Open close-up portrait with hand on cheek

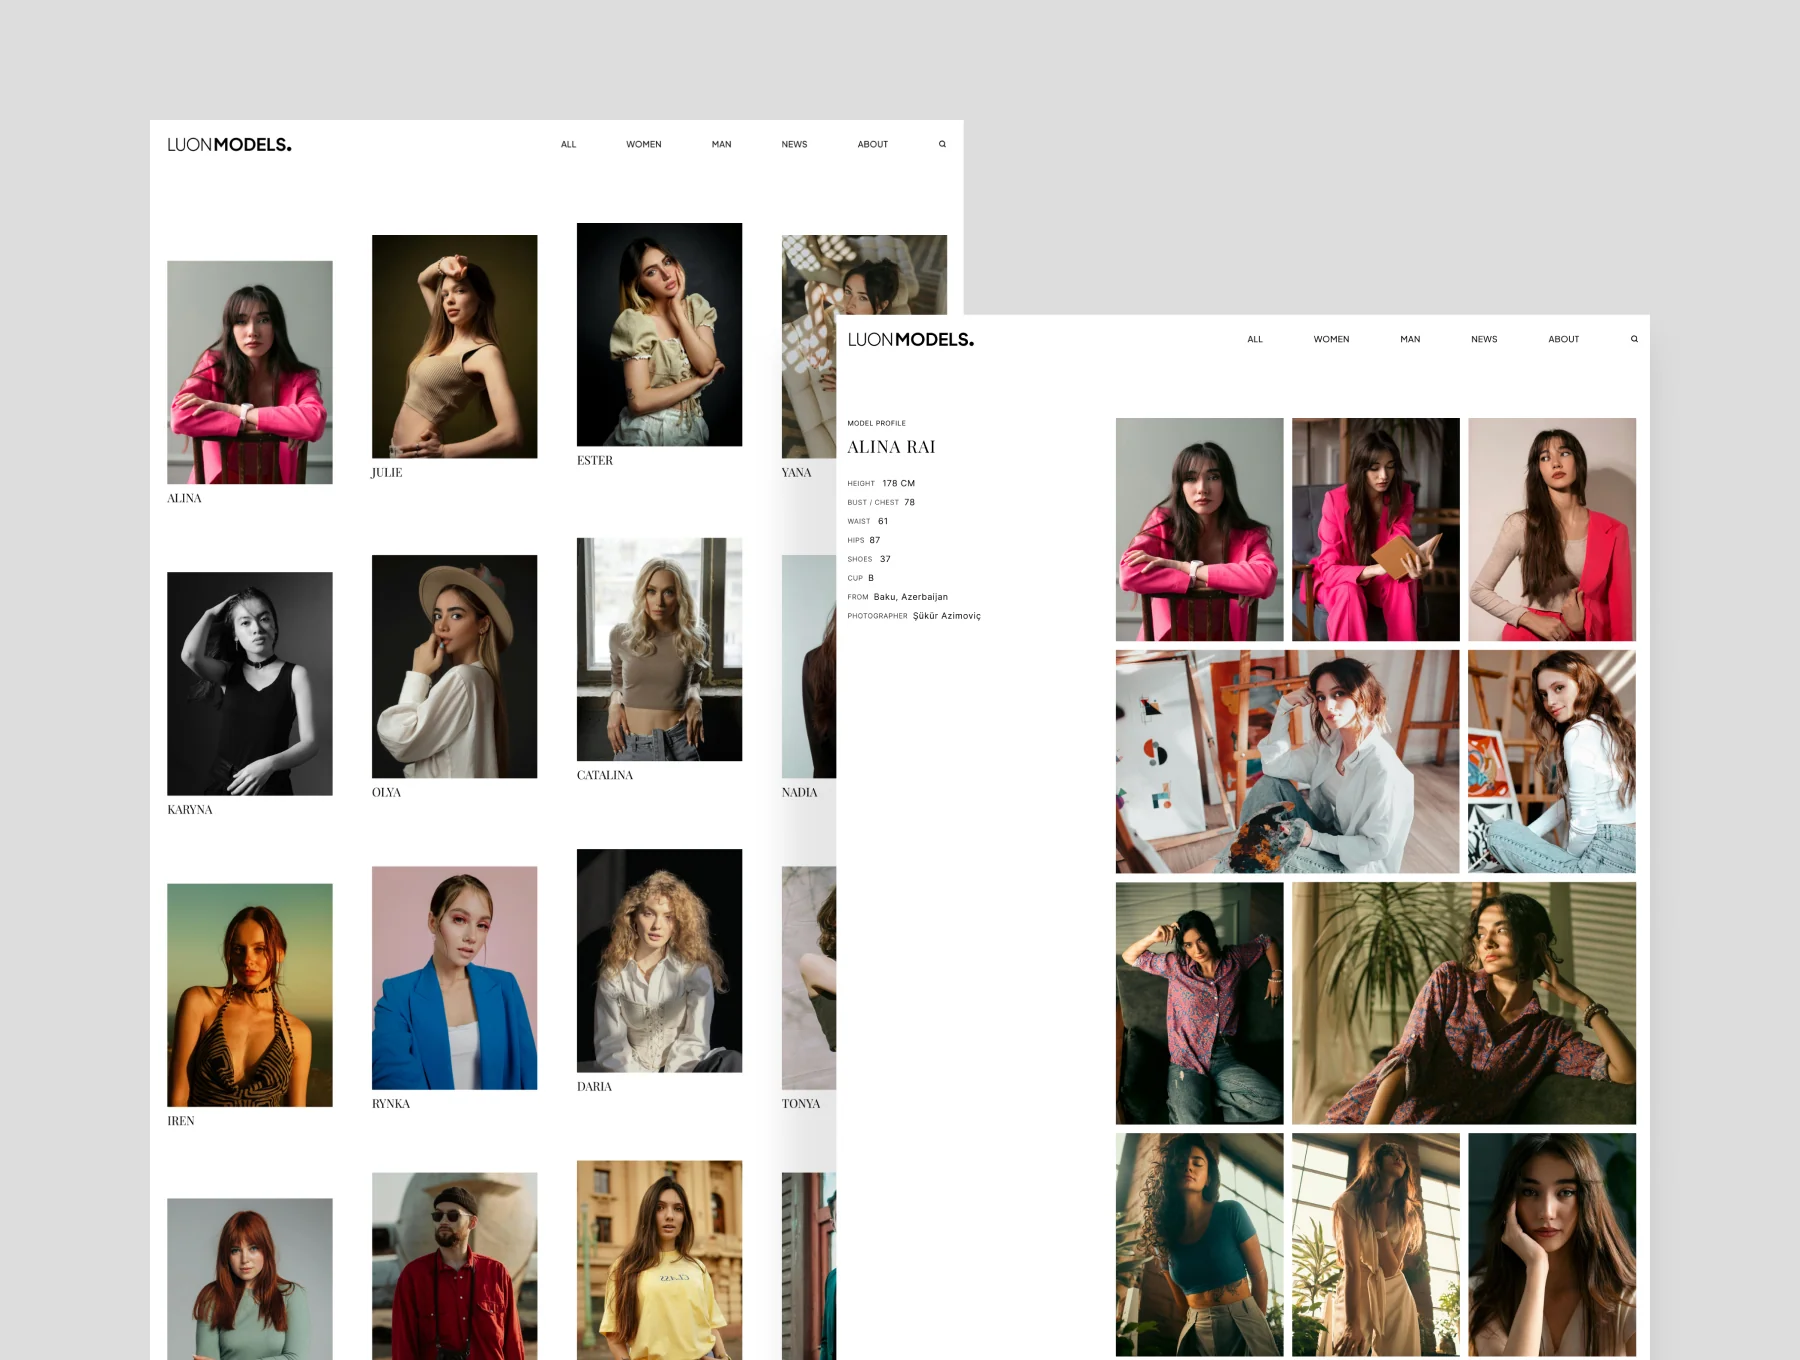(1552, 1244)
